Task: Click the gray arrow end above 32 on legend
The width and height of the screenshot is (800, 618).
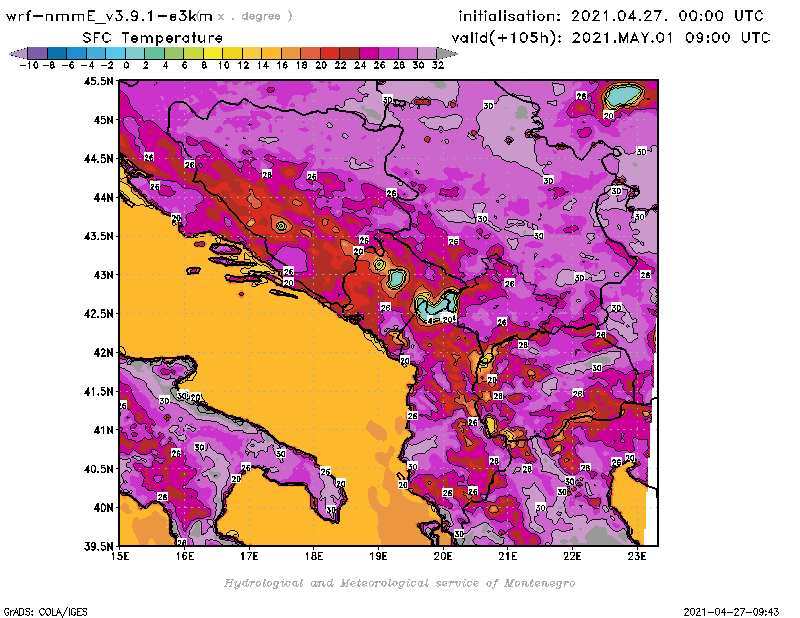Action: click(x=447, y=54)
